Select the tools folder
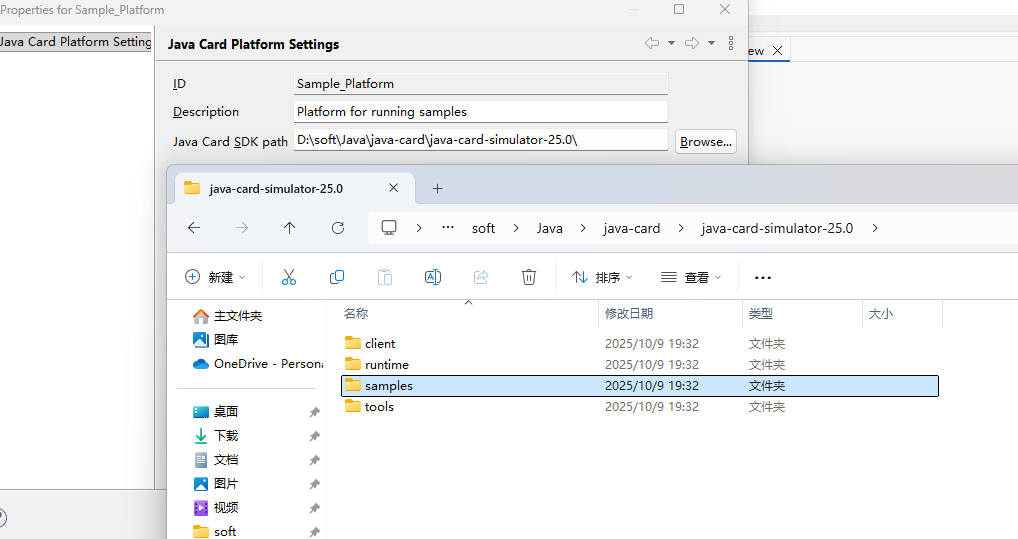 pyautogui.click(x=379, y=406)
